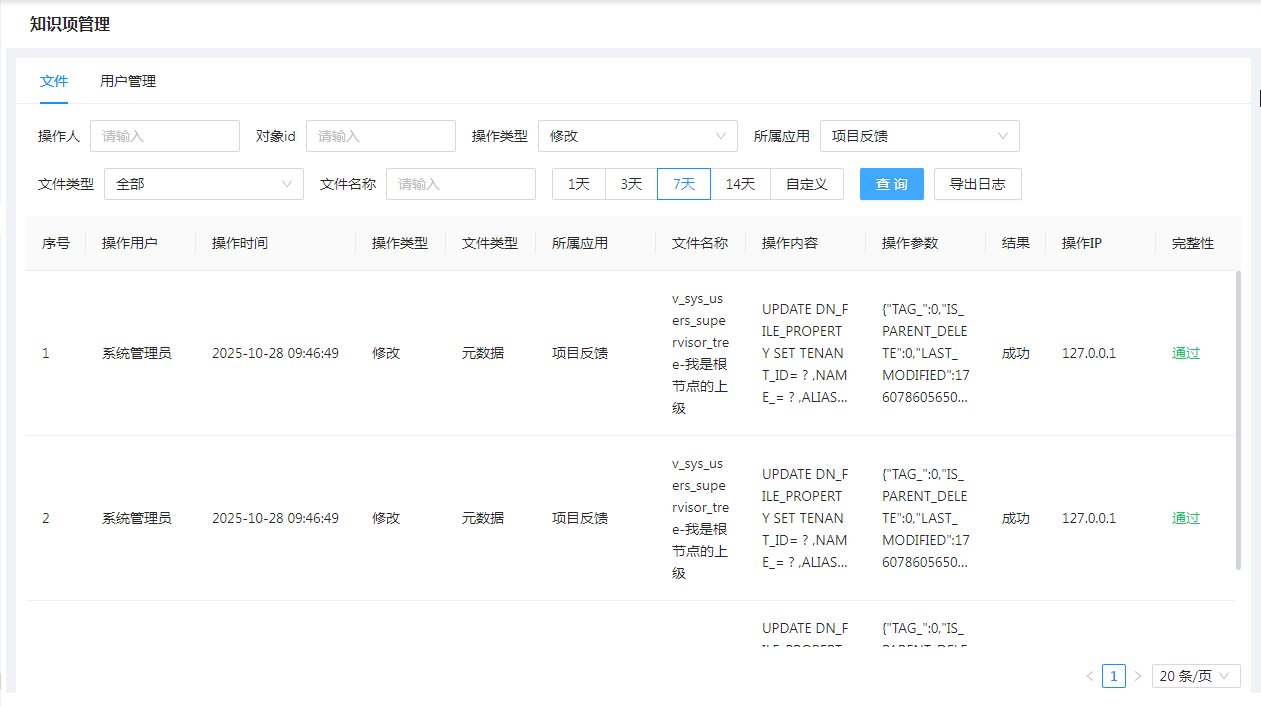Open the 文件类型 dropdown showing 全部
Viewport: 1261px width, 707px height.
203,184
